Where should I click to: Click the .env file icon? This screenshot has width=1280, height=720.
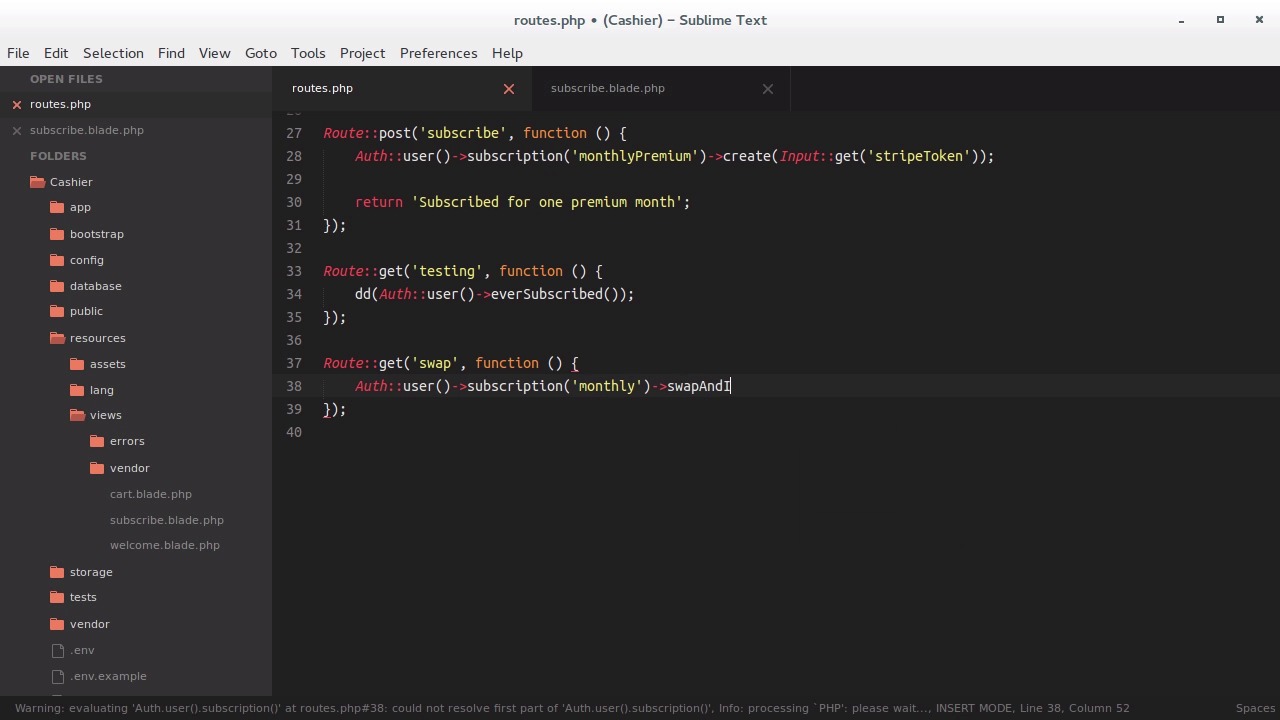tap(57, 650)
